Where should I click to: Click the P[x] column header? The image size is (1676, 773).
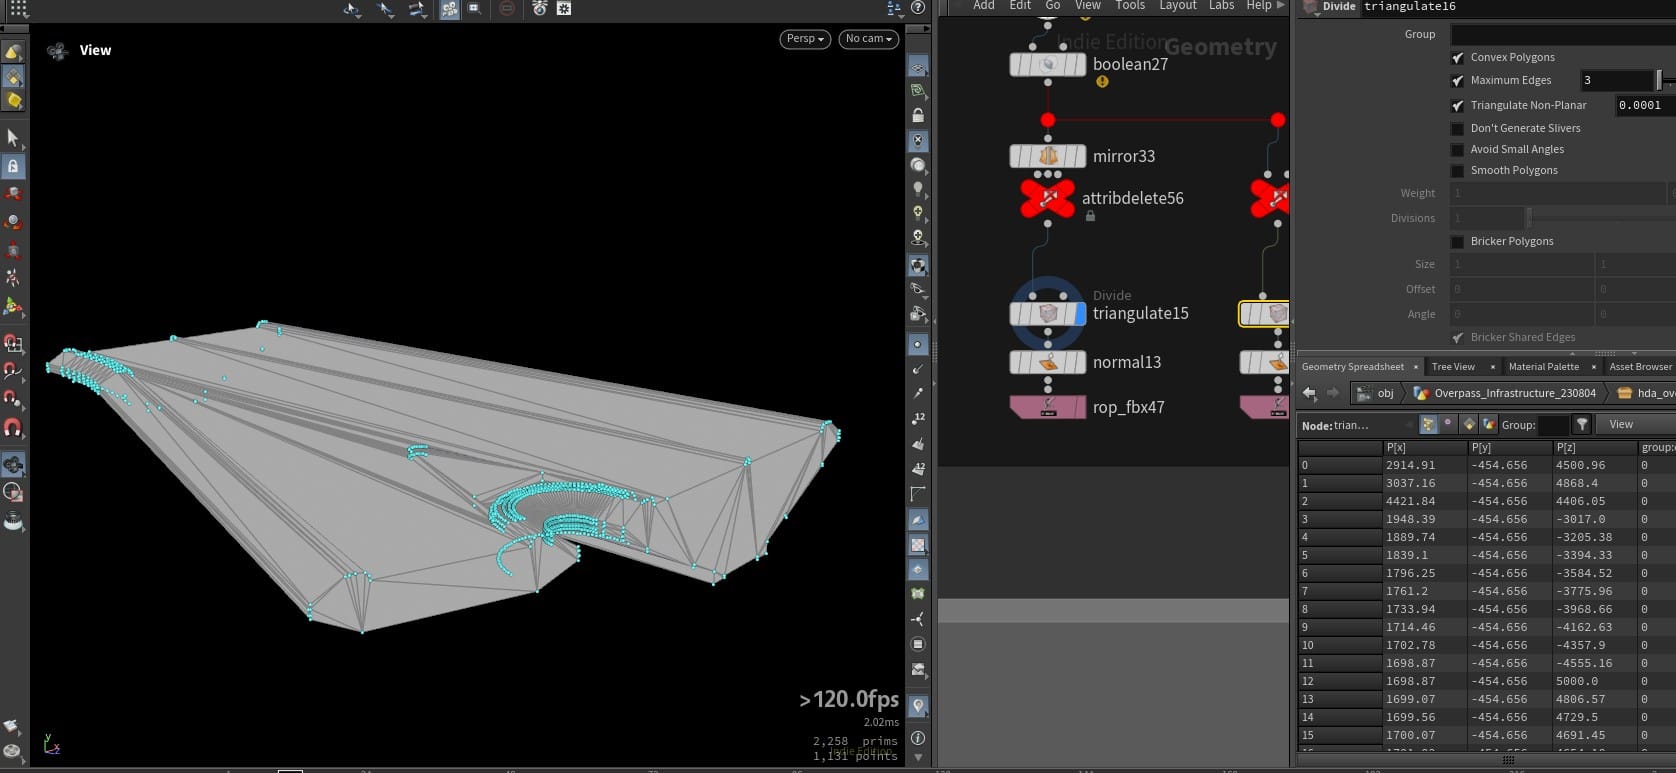click(x=1424, y=447)
